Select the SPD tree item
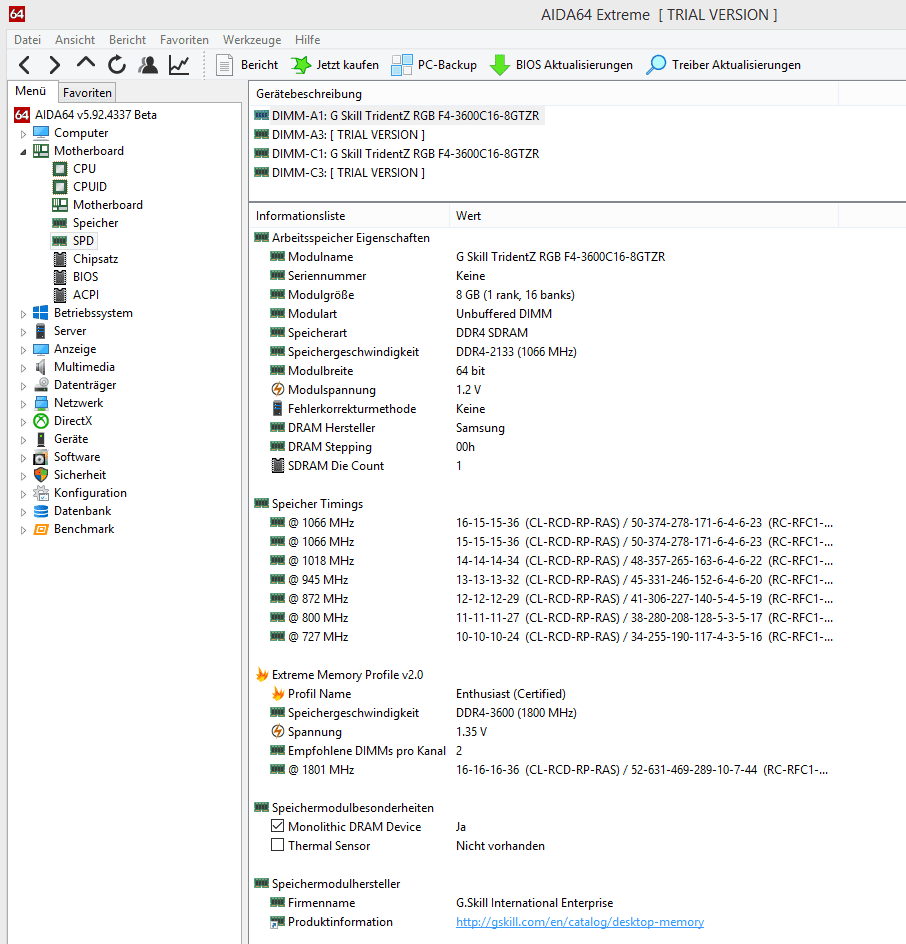 (x=73, y=241)
